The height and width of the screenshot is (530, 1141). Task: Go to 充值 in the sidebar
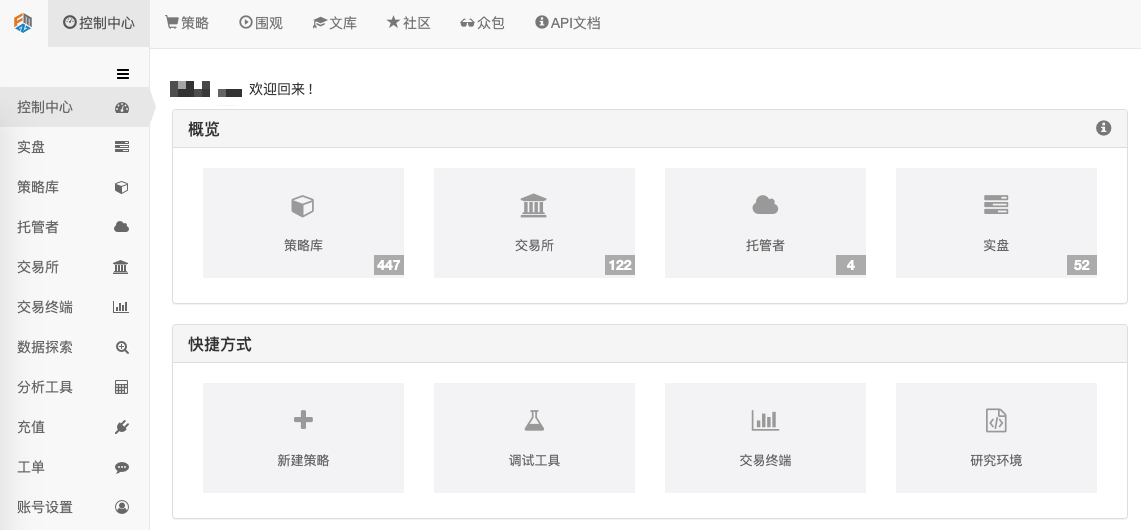tap(74, 427)
